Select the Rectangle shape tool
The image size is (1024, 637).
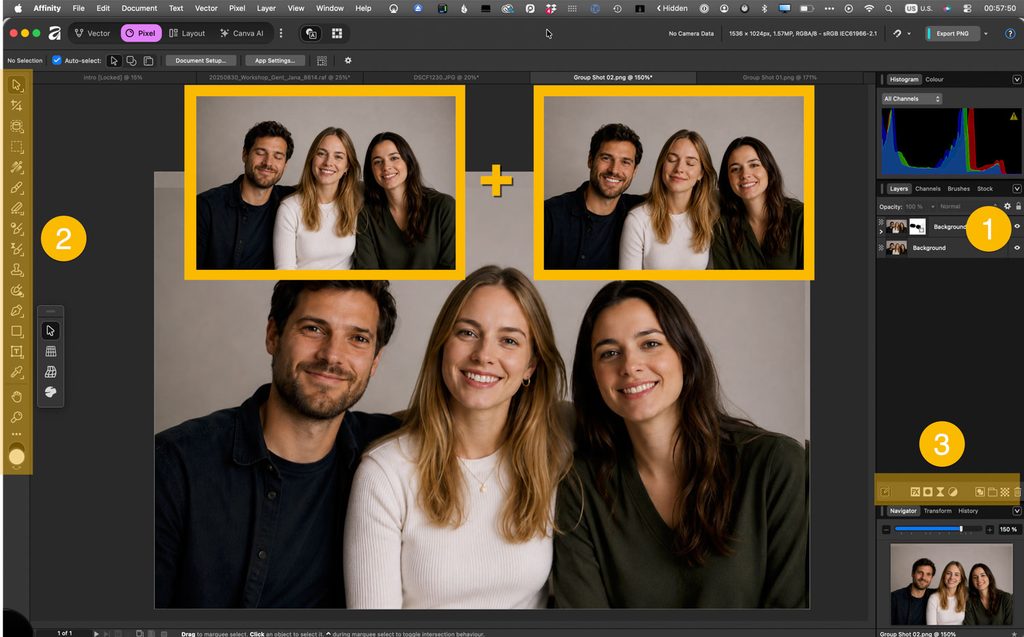(17, 331)
